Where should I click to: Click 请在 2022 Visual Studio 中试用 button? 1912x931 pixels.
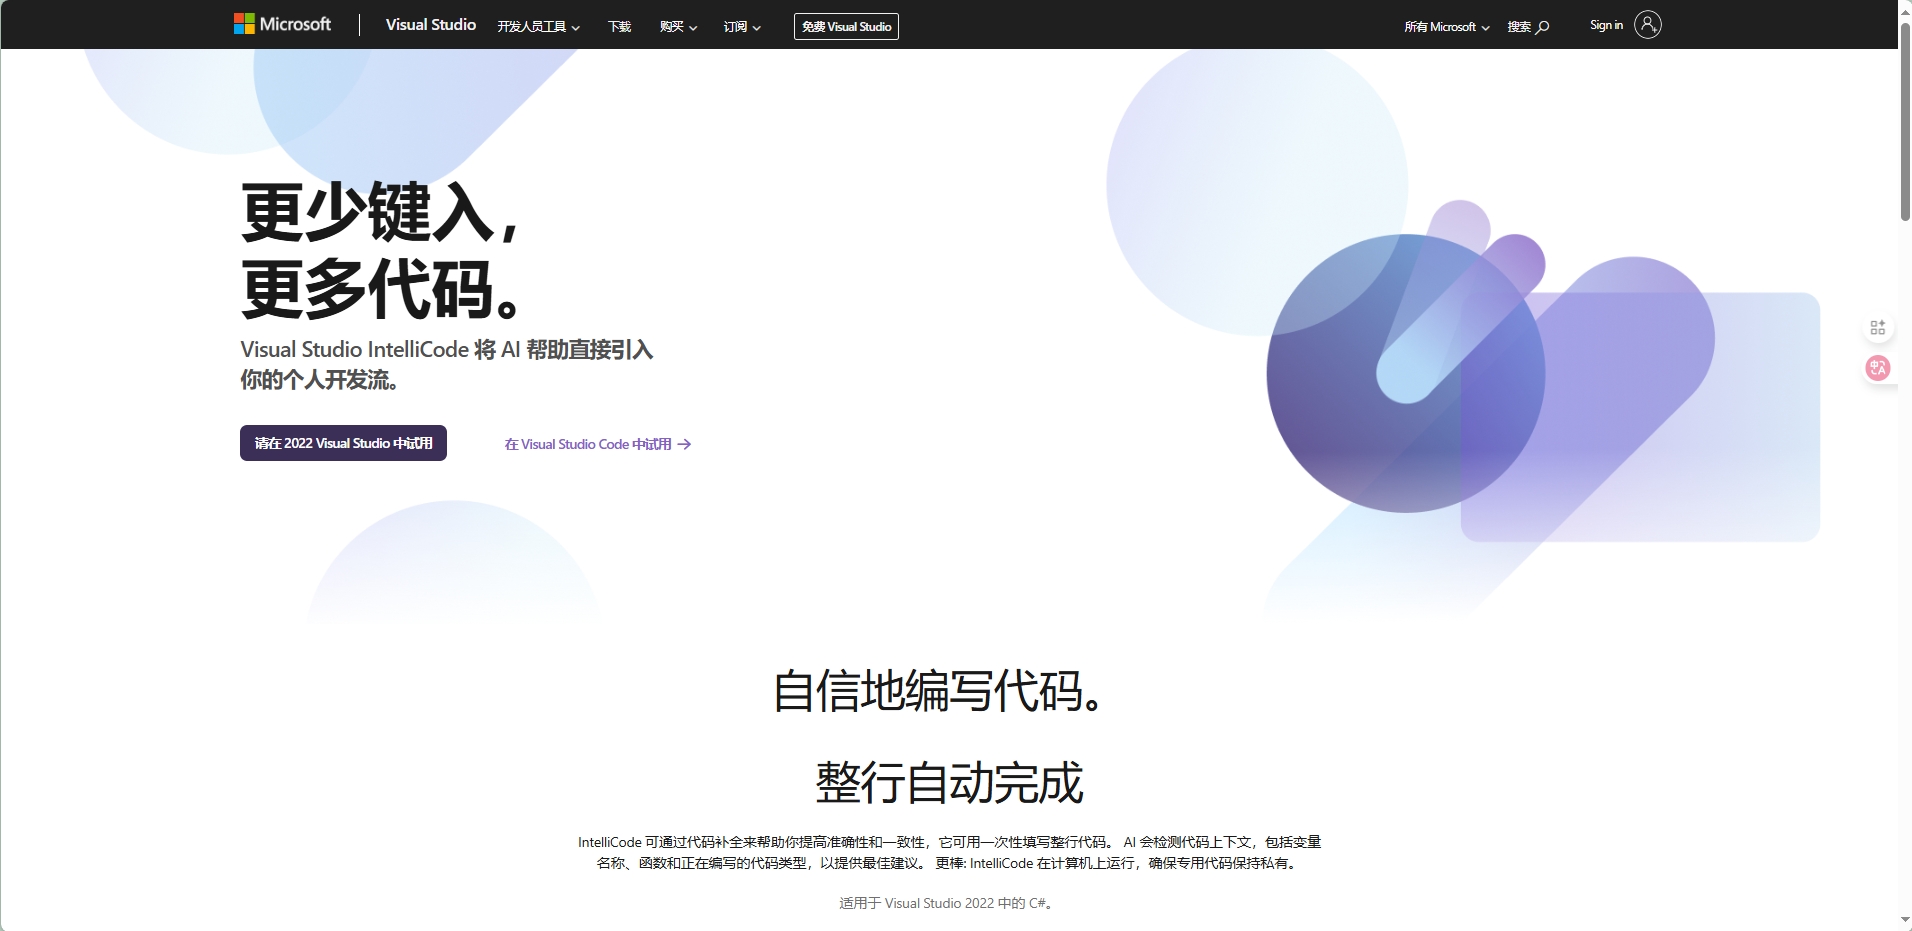(x=343, y=443)
